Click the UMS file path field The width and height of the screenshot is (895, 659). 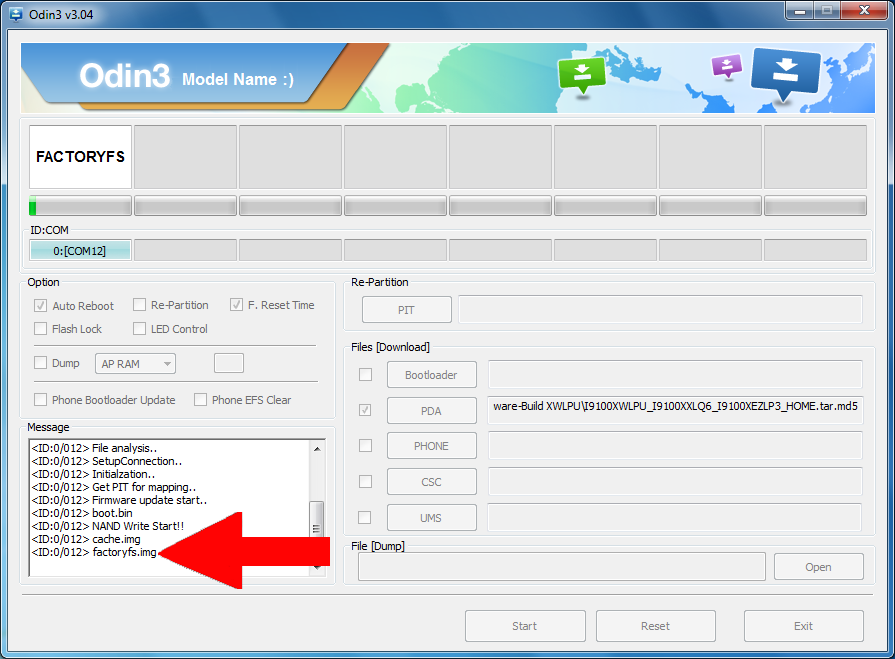674,518
